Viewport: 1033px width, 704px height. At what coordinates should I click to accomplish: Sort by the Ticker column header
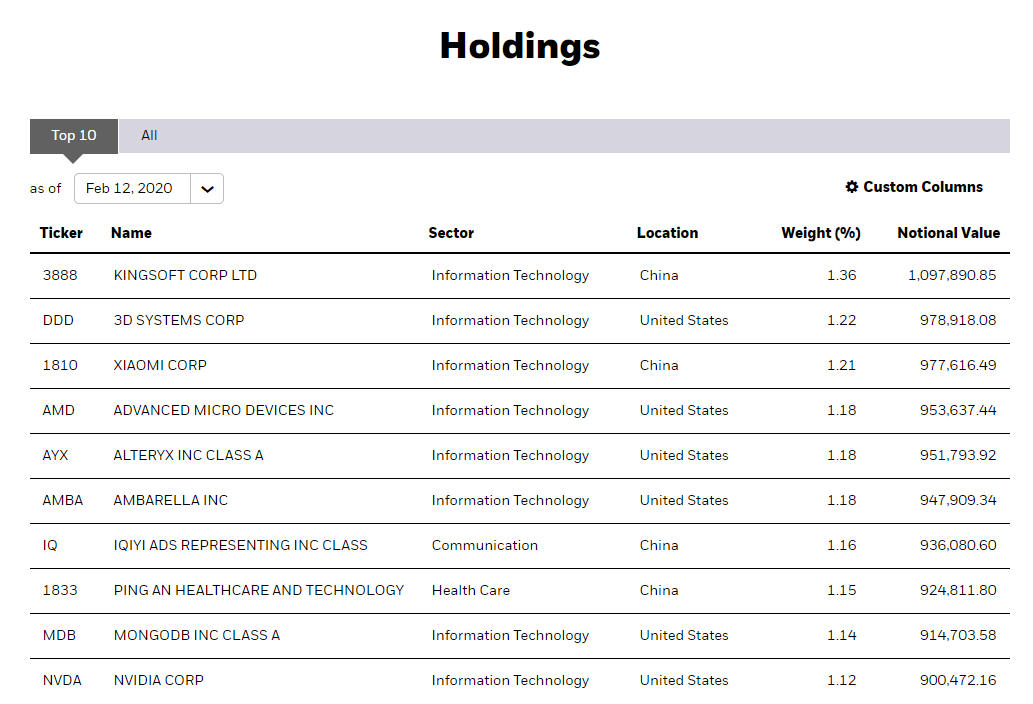point(61,233)
